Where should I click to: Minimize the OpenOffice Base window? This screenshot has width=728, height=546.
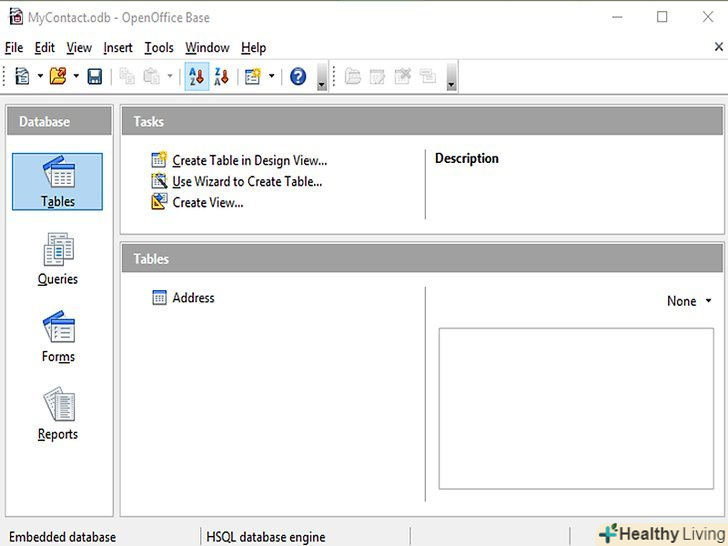pyautogui.click(x=617, y=17)
